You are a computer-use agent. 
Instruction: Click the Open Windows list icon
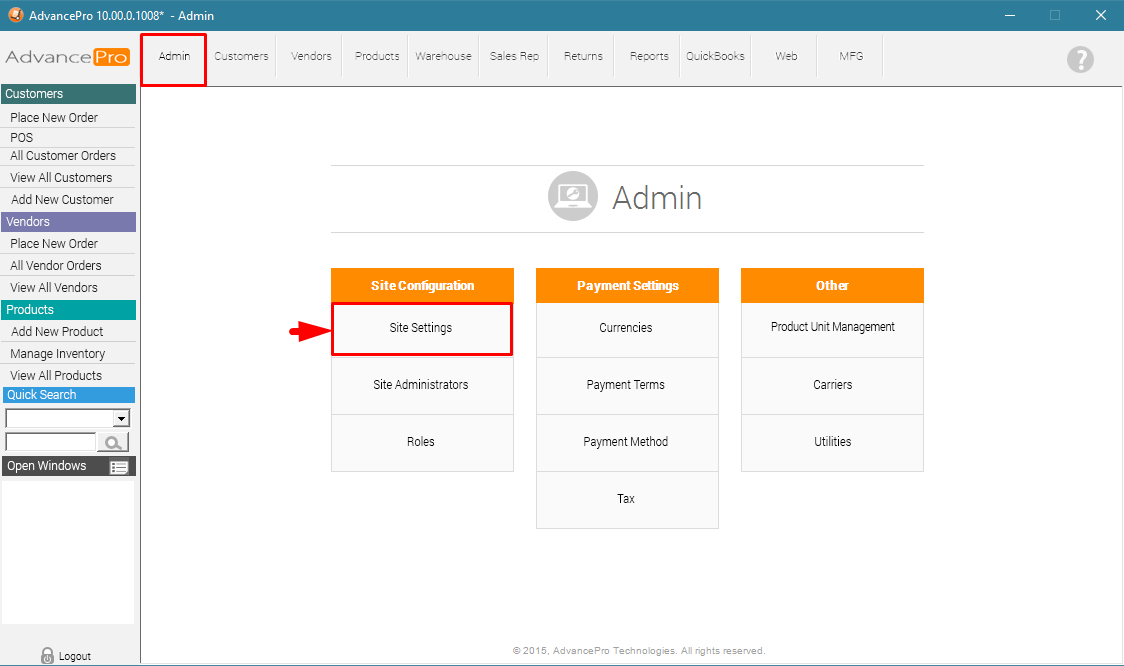[x=119, y=467]
